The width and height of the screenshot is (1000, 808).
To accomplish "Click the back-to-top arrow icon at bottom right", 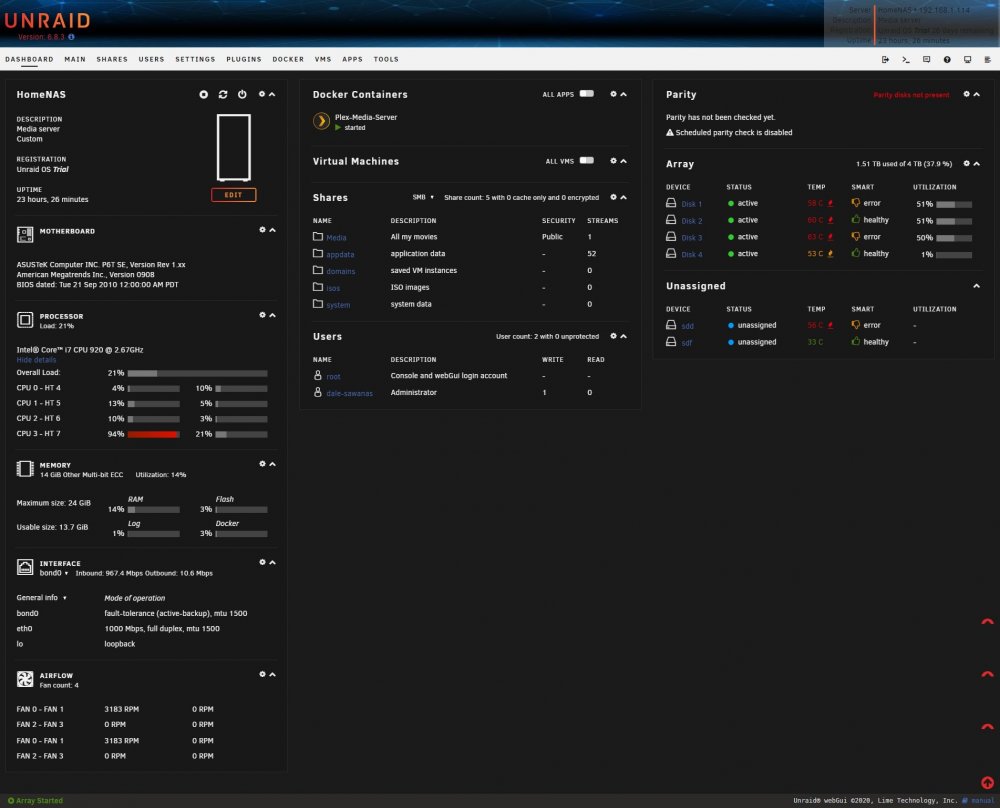I will tap(987, 782).
